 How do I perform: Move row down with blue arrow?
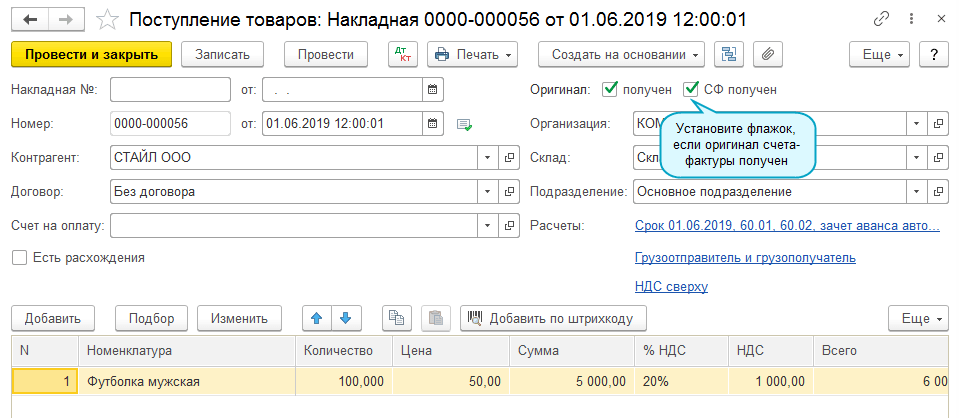coord(345,318)
